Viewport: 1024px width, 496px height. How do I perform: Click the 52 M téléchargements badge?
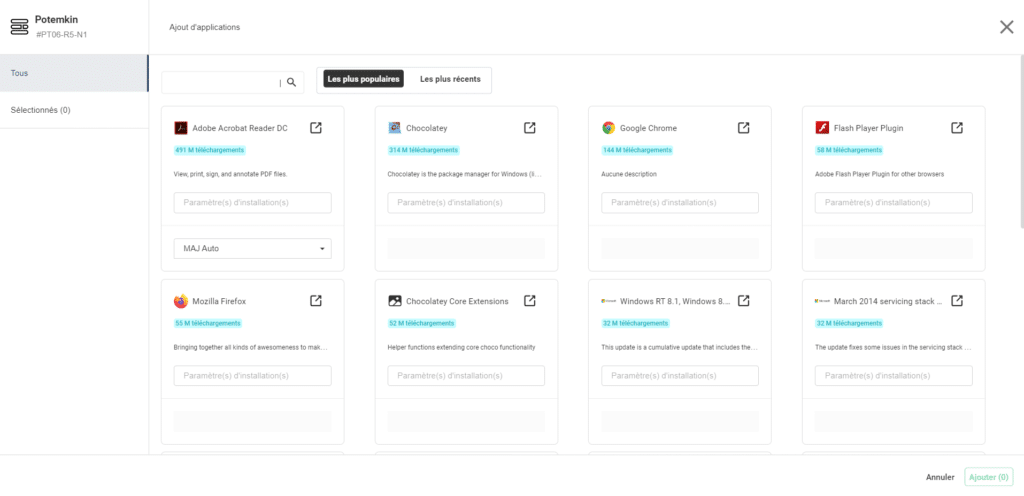click(x=421, y=323)
